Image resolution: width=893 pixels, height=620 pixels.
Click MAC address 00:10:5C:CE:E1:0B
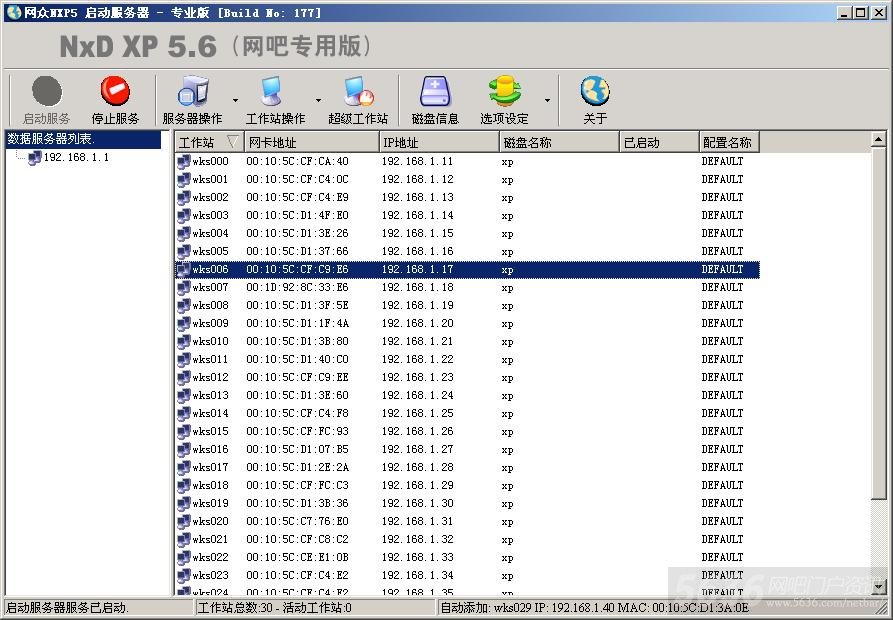[297, 557]
